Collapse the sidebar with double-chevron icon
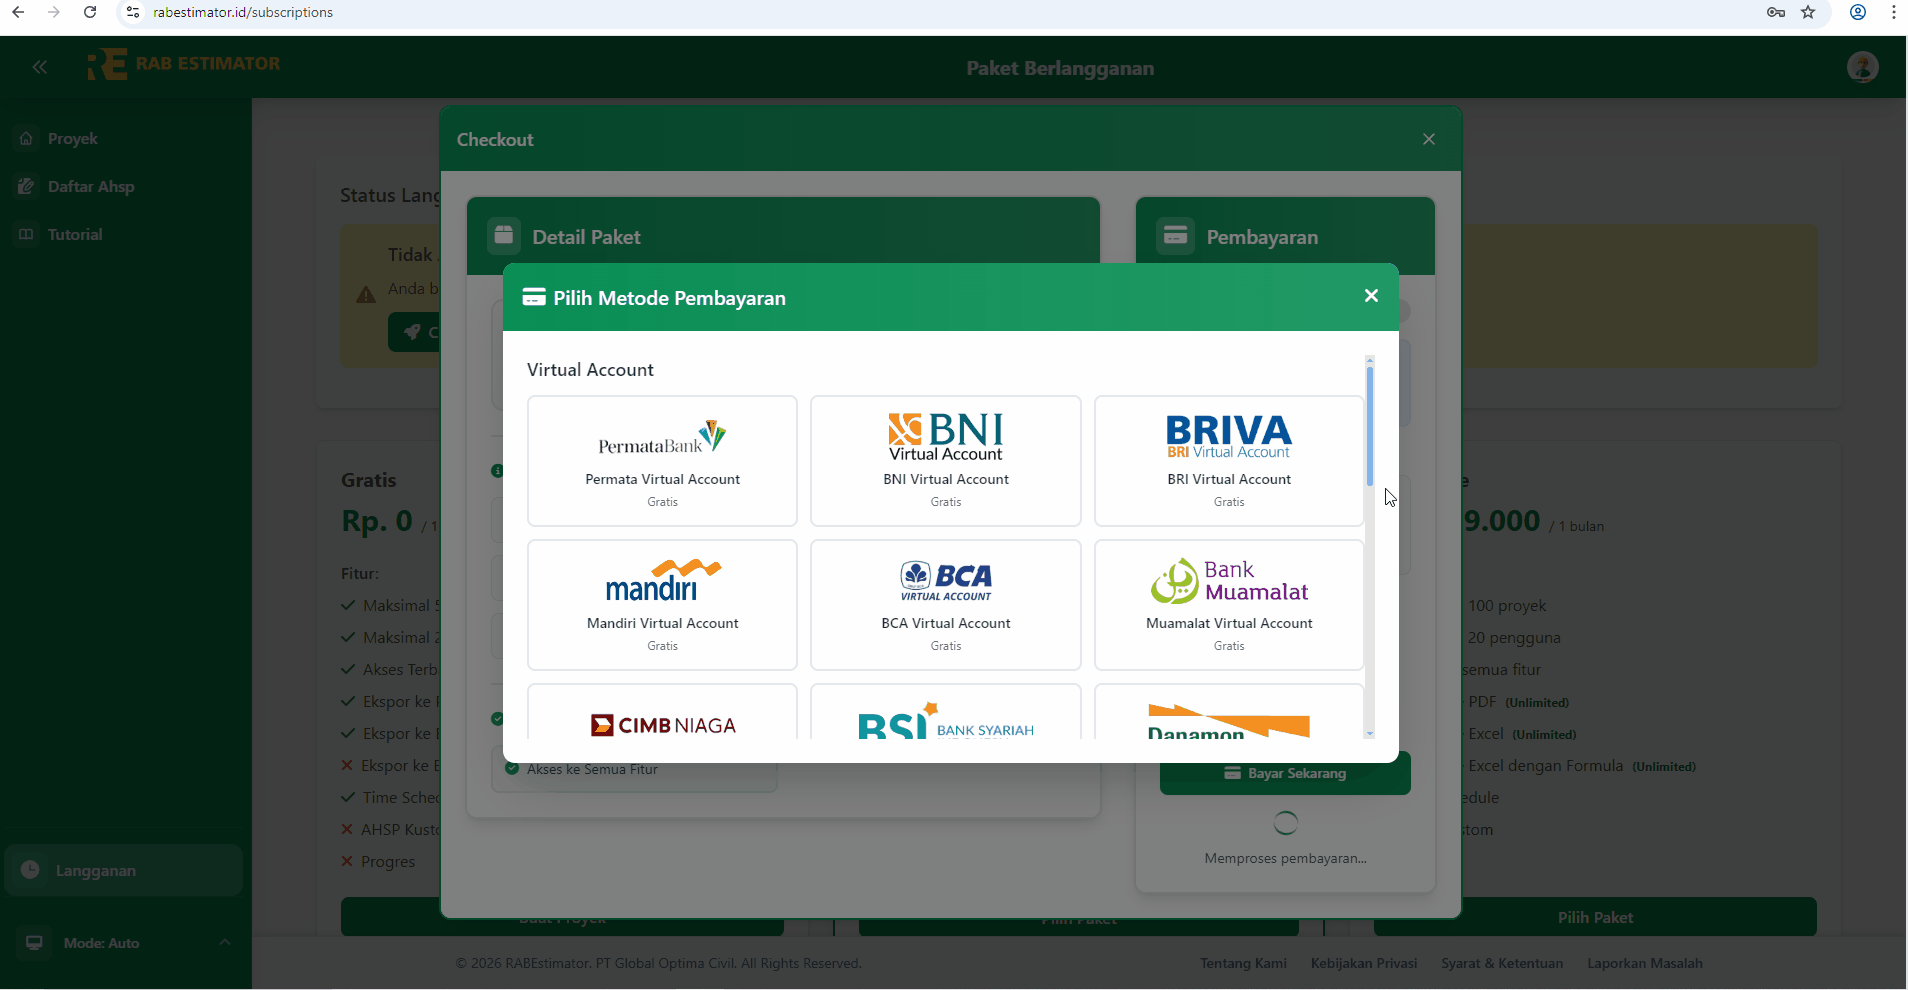This screenshot has width=1908, height=990. pos(40,67)
